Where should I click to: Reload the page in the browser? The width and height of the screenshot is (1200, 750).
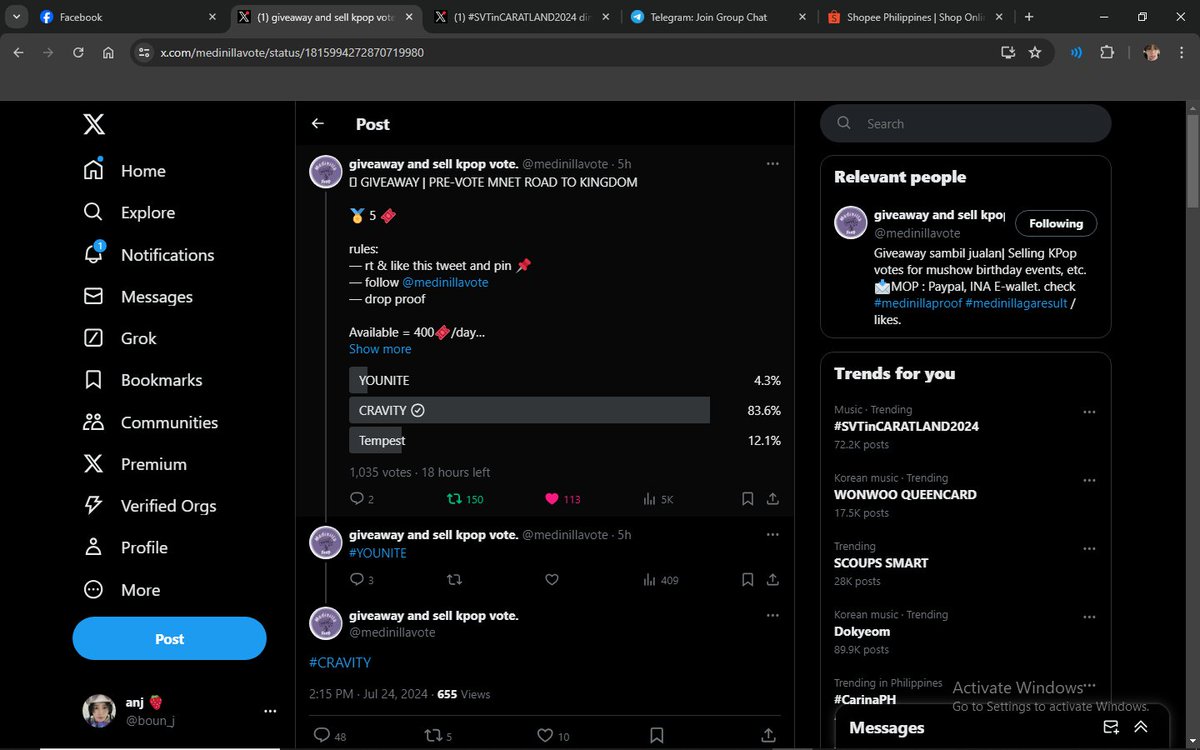pos(78,52)
